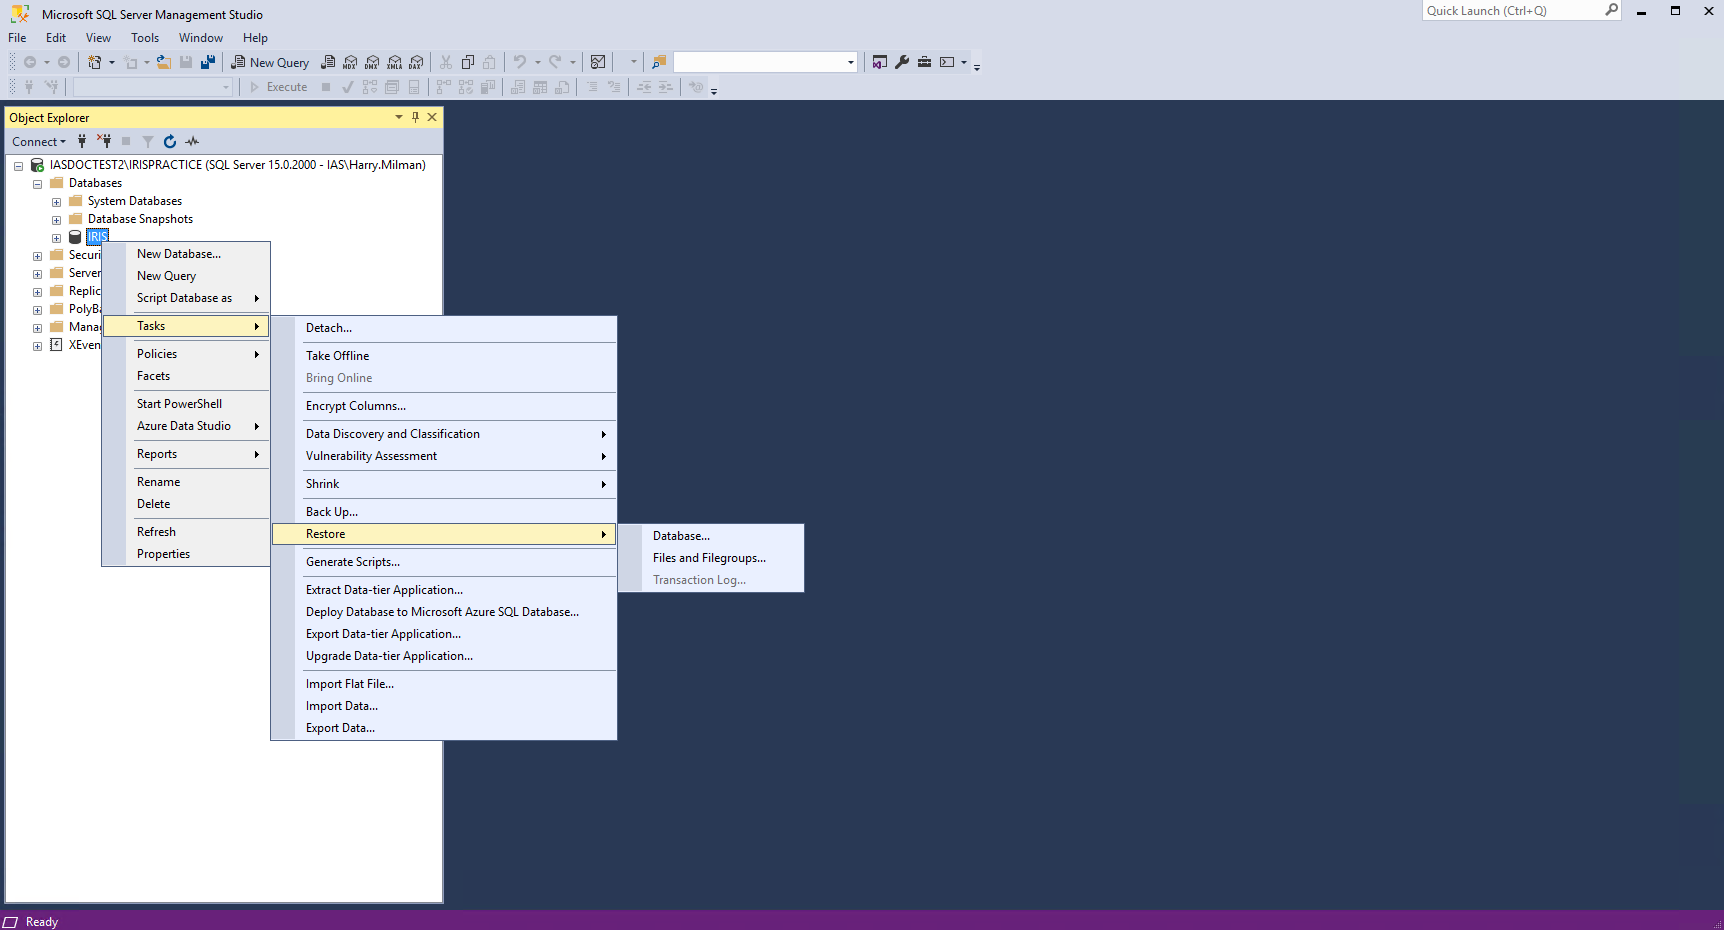Open the View menu
The width and height of the screenshot is (1724, 930).
[98, 38]
